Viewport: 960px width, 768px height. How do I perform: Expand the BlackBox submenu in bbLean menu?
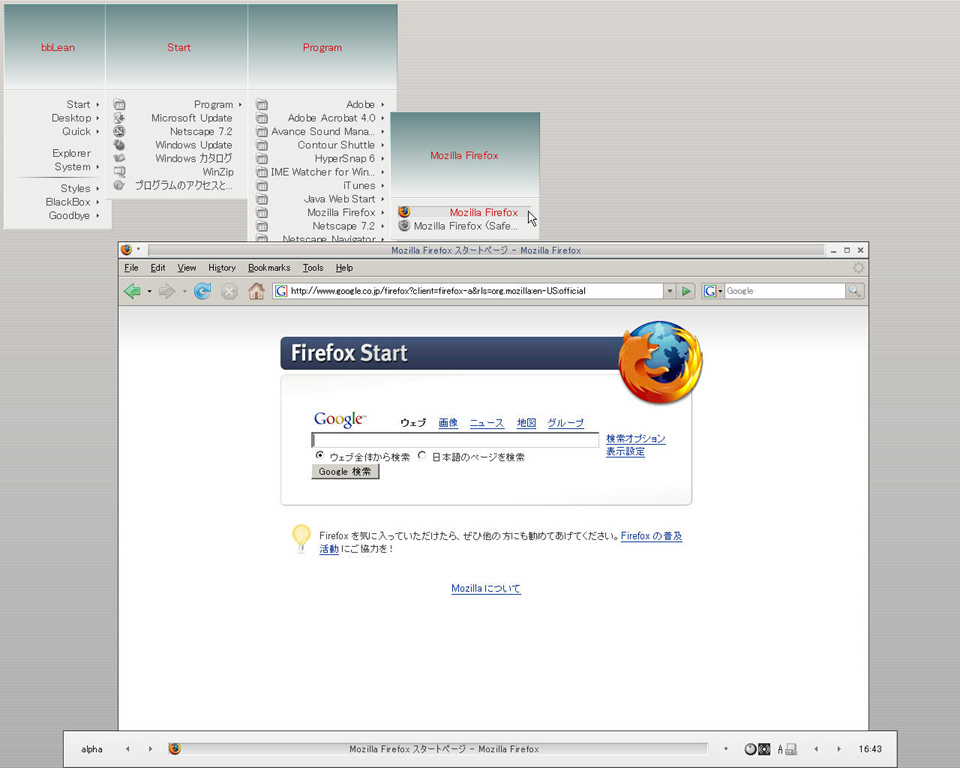point(72,201)
